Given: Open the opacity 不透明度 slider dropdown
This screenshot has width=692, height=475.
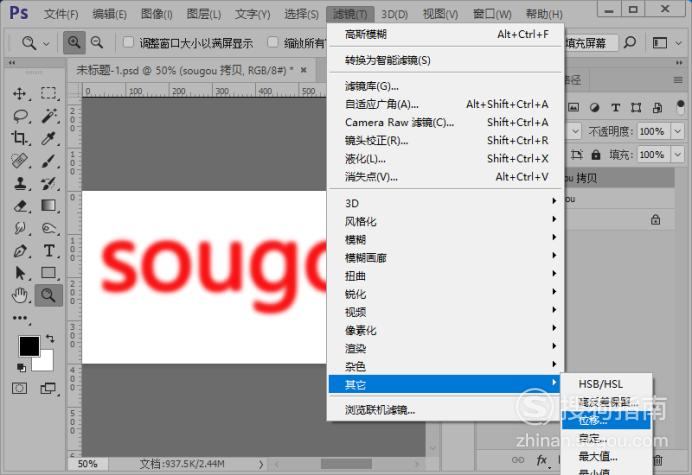Looking at the screenshot, I should tap(677, 131).
